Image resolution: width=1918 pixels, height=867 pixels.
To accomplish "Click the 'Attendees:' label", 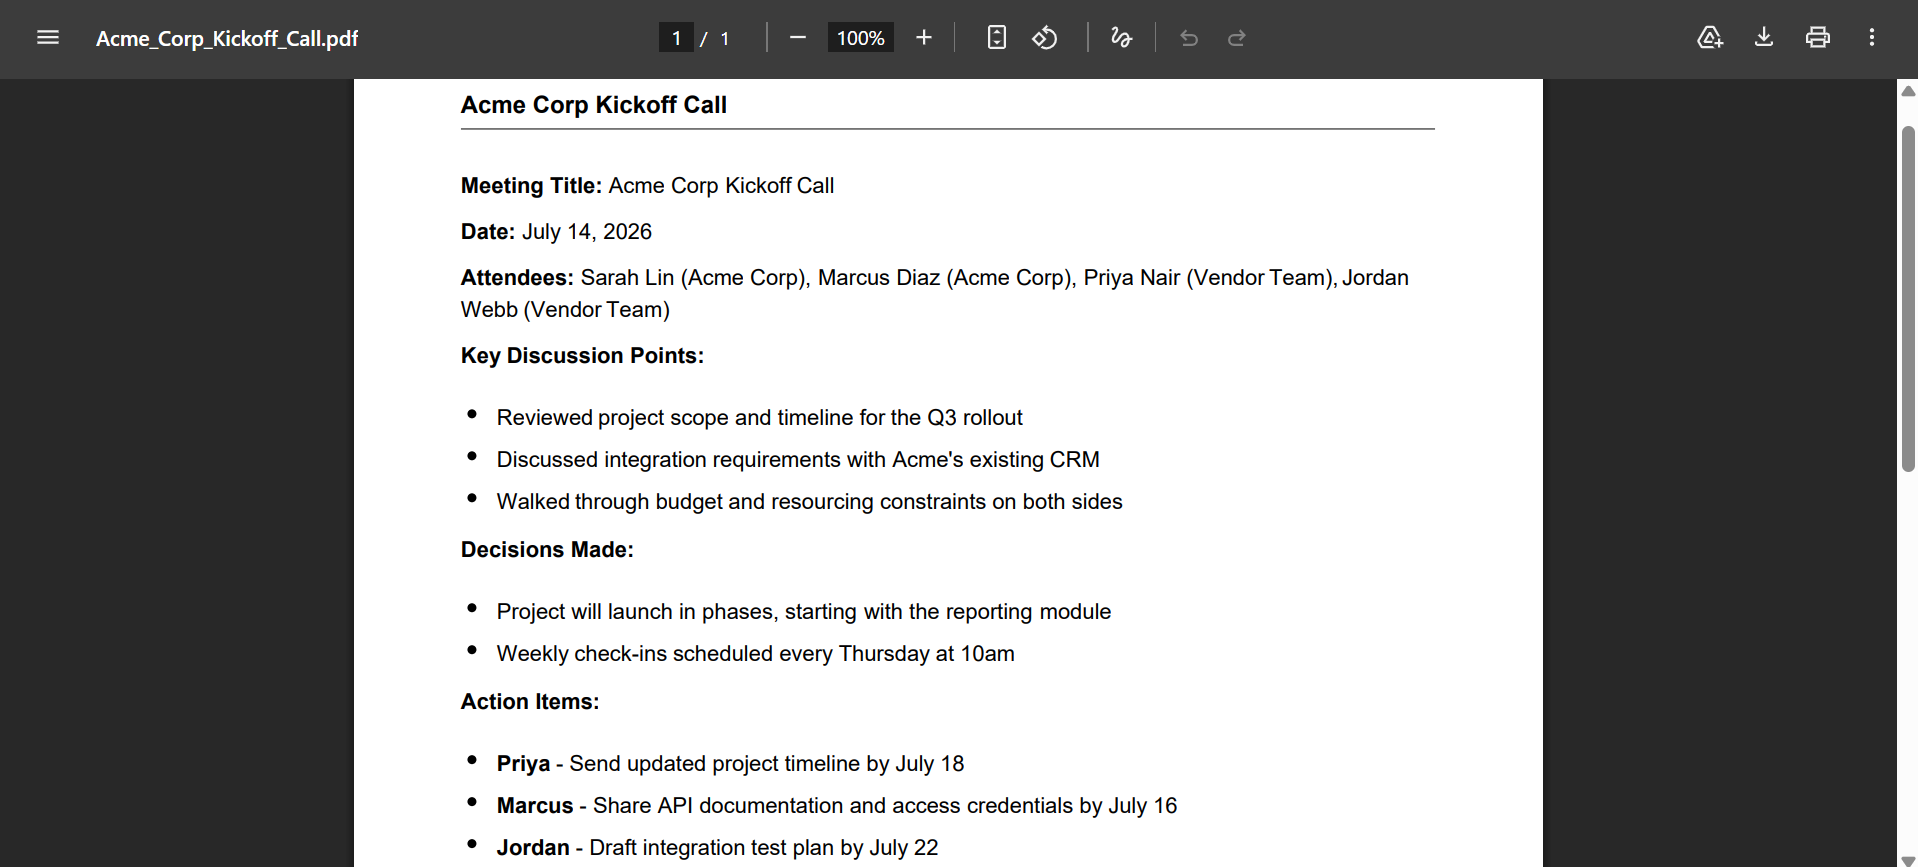I will click(517, 278).
